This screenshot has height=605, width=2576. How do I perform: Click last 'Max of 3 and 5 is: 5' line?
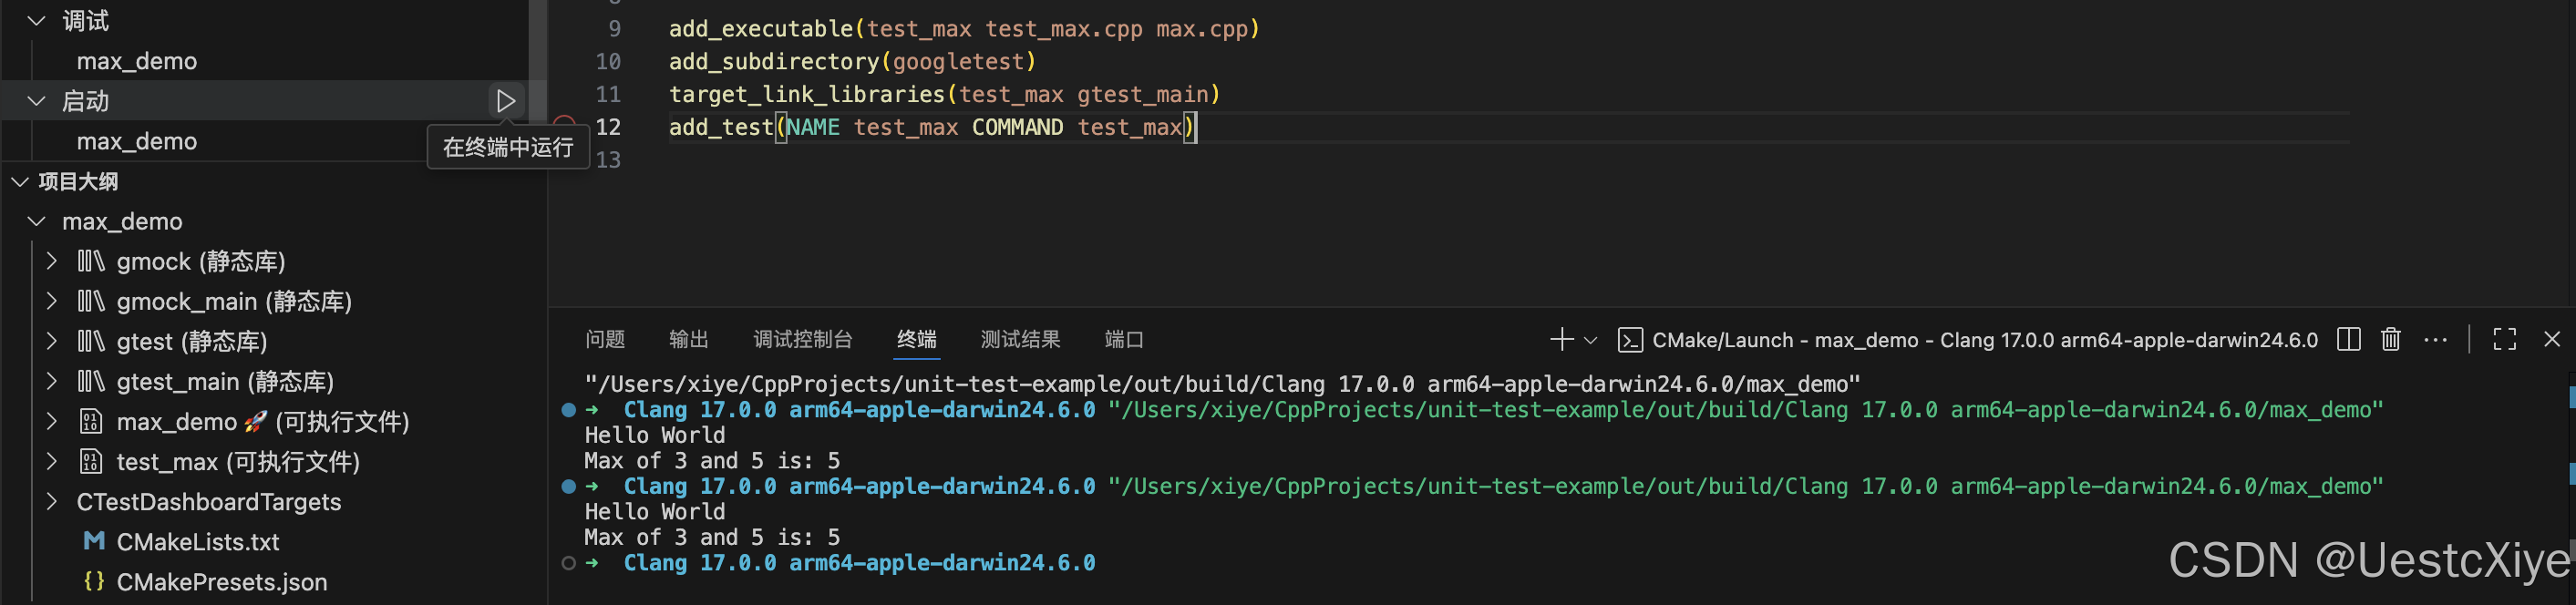[x=712, y=537]
